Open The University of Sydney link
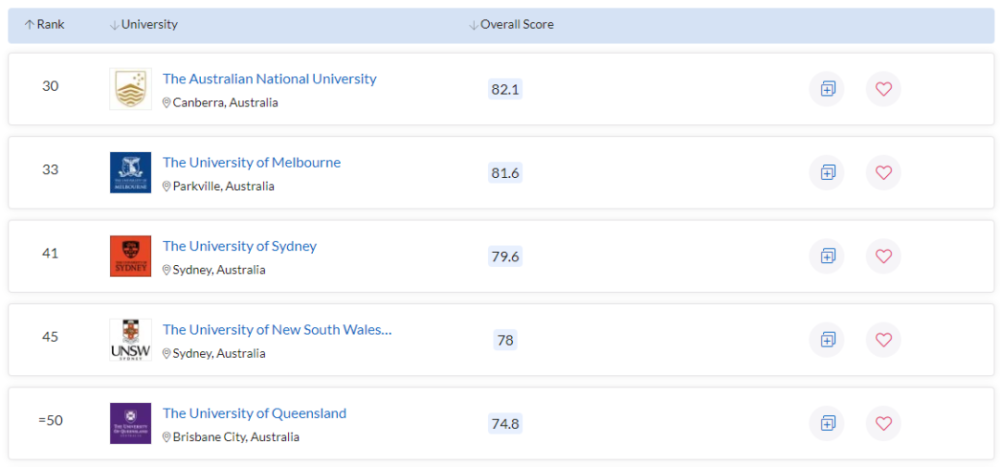Viewport: 1000px width, 467px height. [x=239, y=246]
